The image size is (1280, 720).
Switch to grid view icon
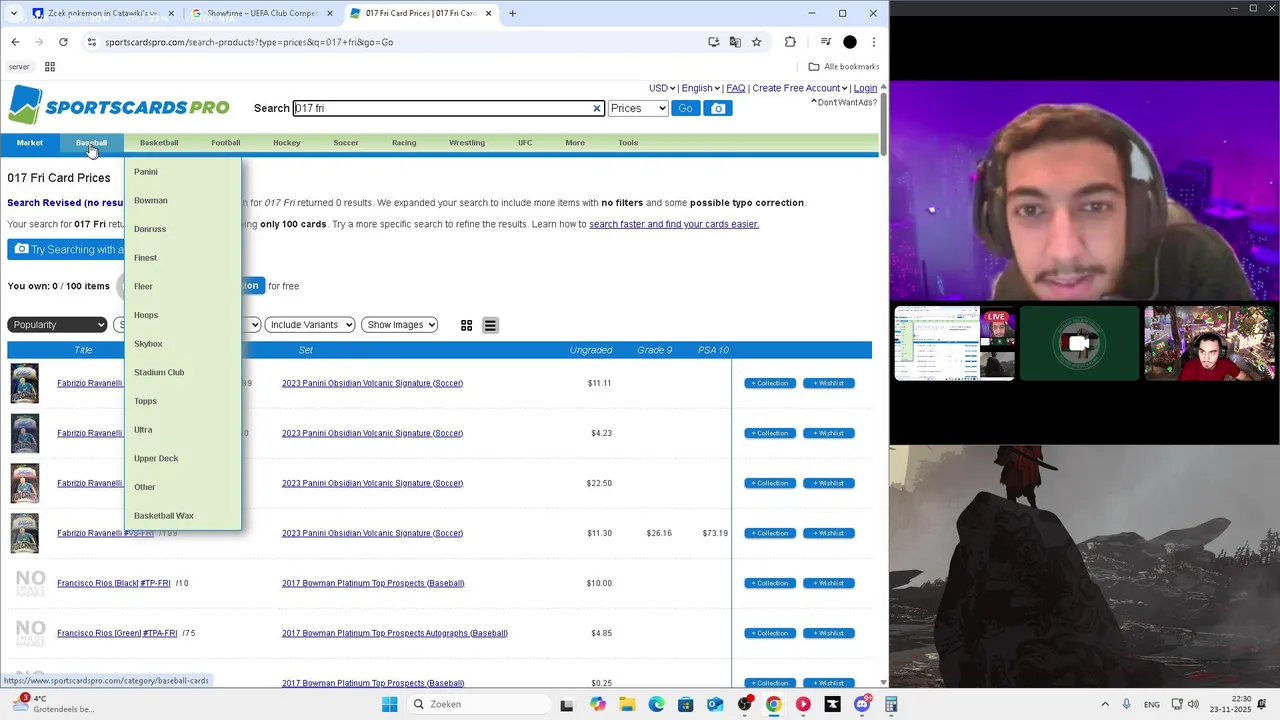tap(466, 325)
